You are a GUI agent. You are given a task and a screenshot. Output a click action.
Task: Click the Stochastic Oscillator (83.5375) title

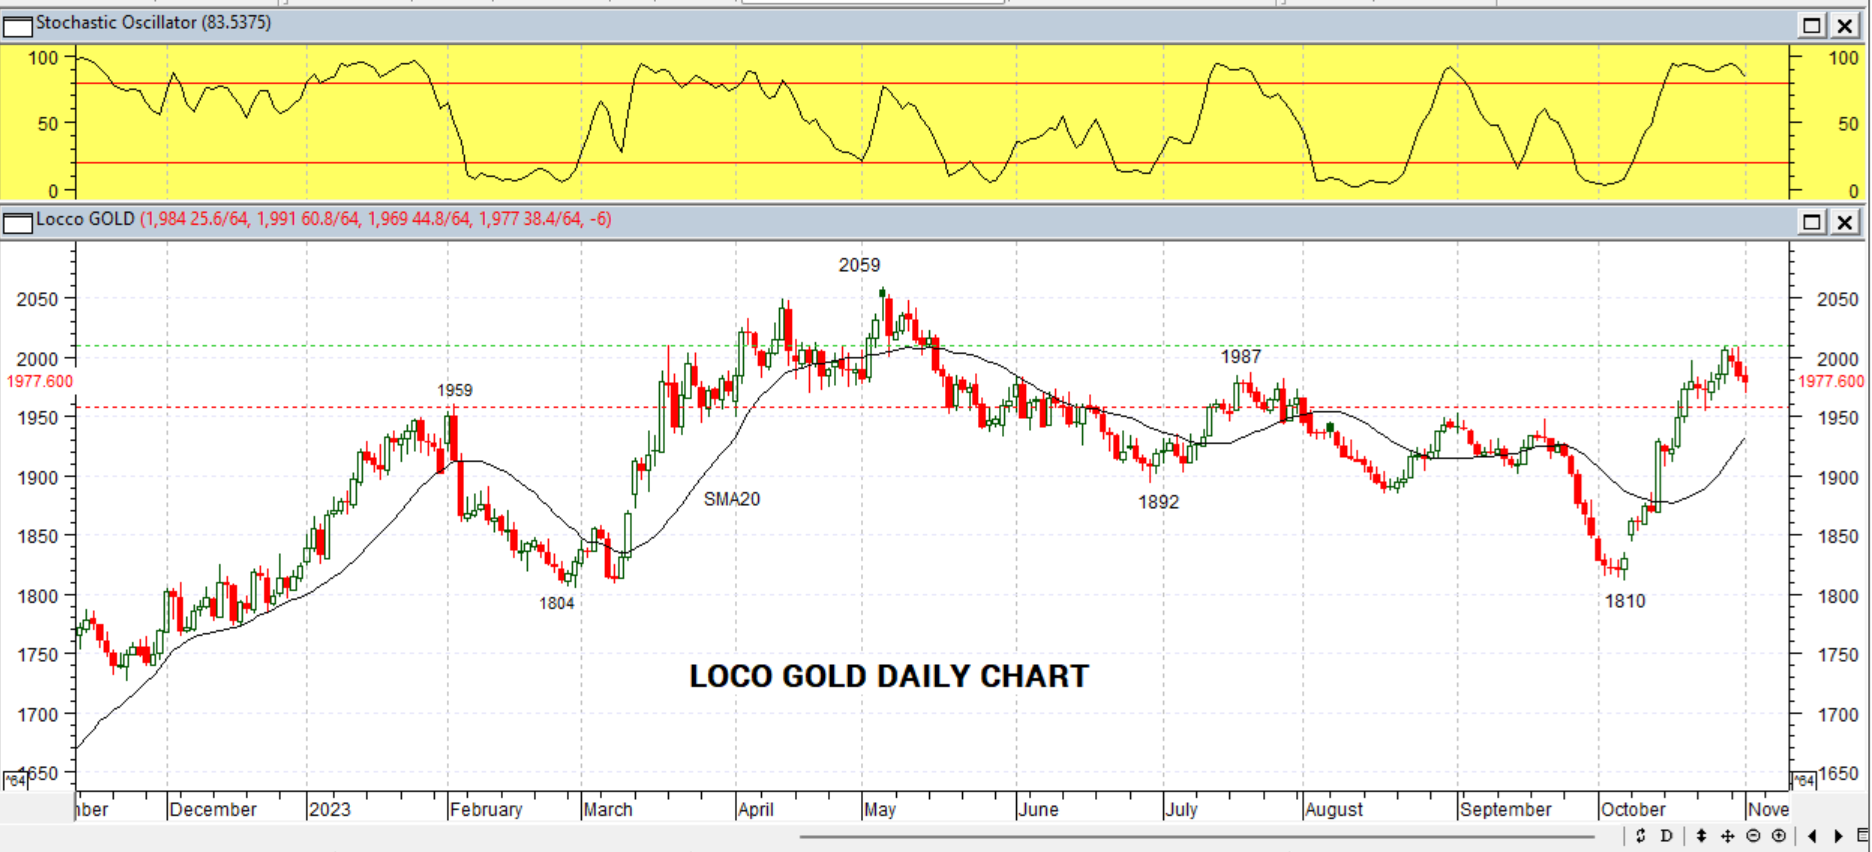coord(154,23)
